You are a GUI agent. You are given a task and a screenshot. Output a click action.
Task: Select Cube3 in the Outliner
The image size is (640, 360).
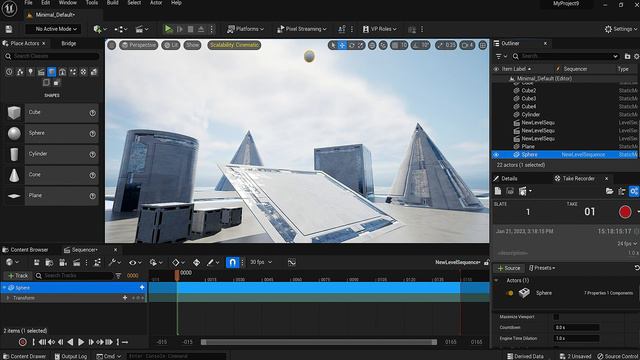(x=529, y=99)
